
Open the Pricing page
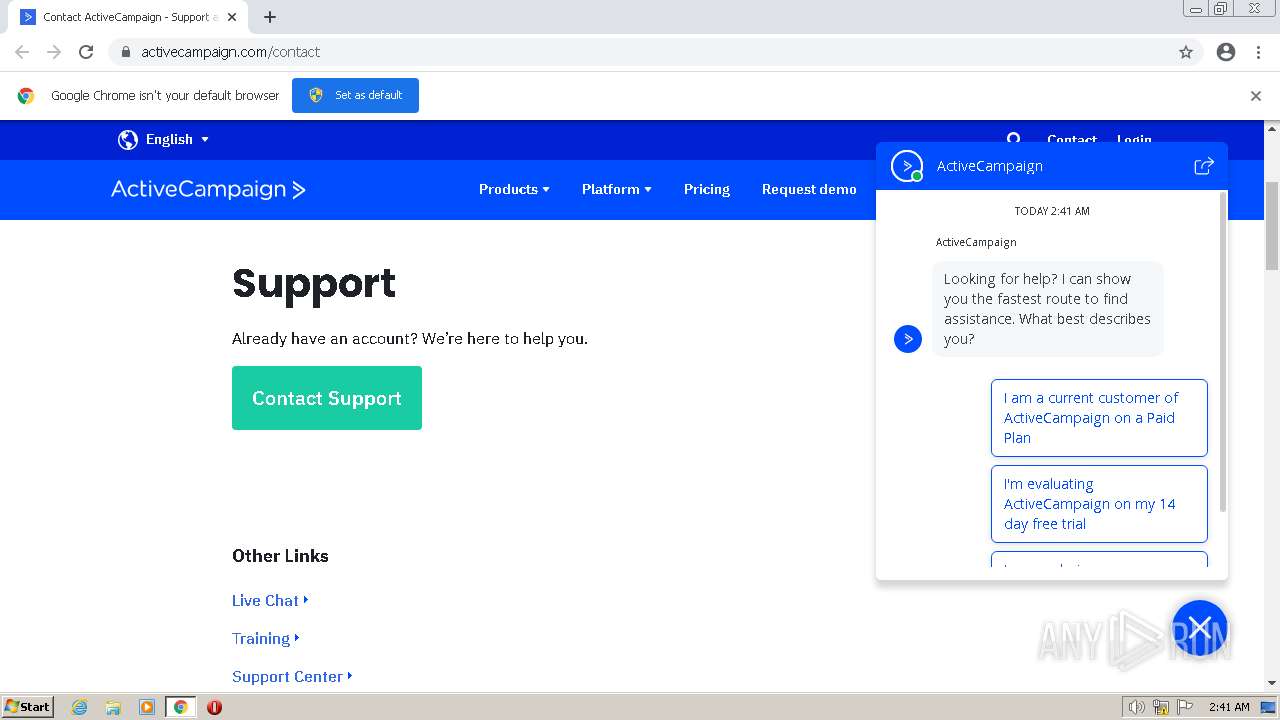(x=707, y=189)
